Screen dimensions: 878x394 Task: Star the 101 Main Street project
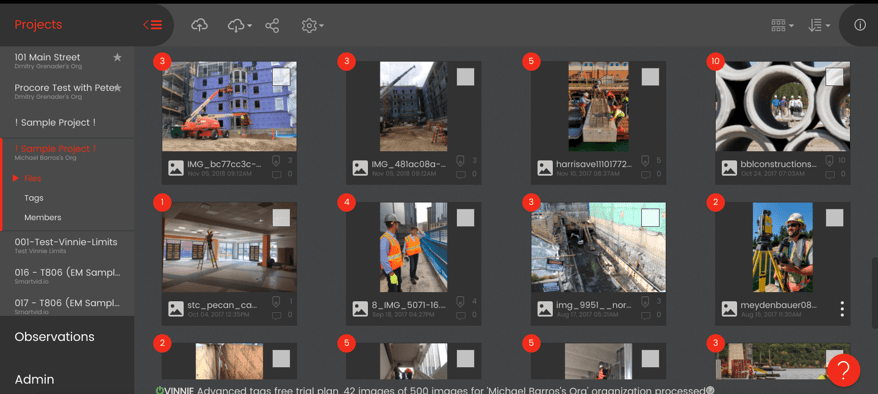coord(117,57)
